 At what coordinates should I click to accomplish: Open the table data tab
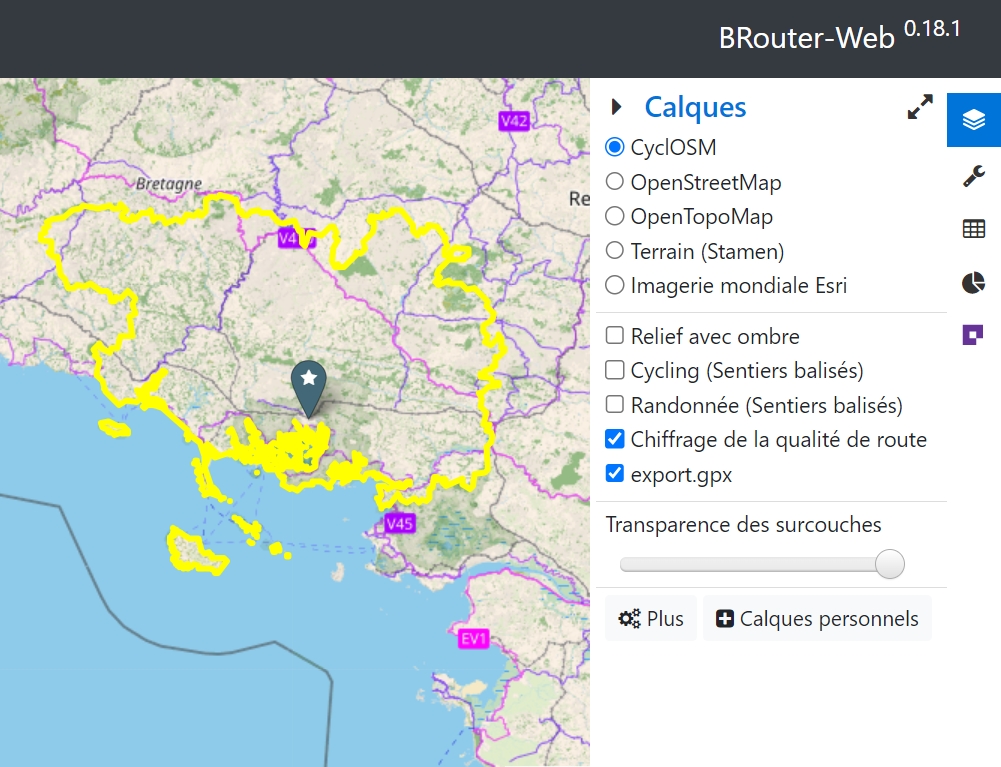pyautogui.click(x=973, y=230)
